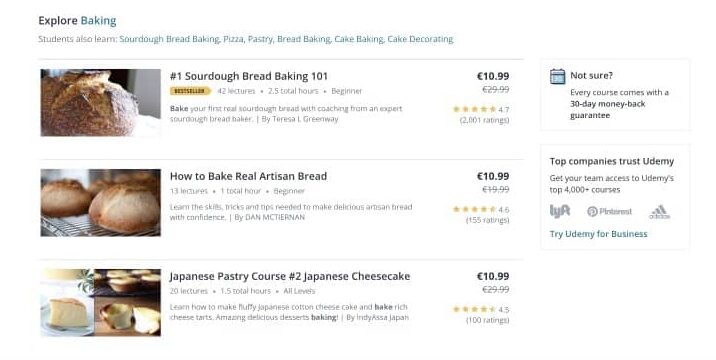Open How to Bake Real Artisan Bread title
This screenshot has height=360, width=716.
point(248,176)
